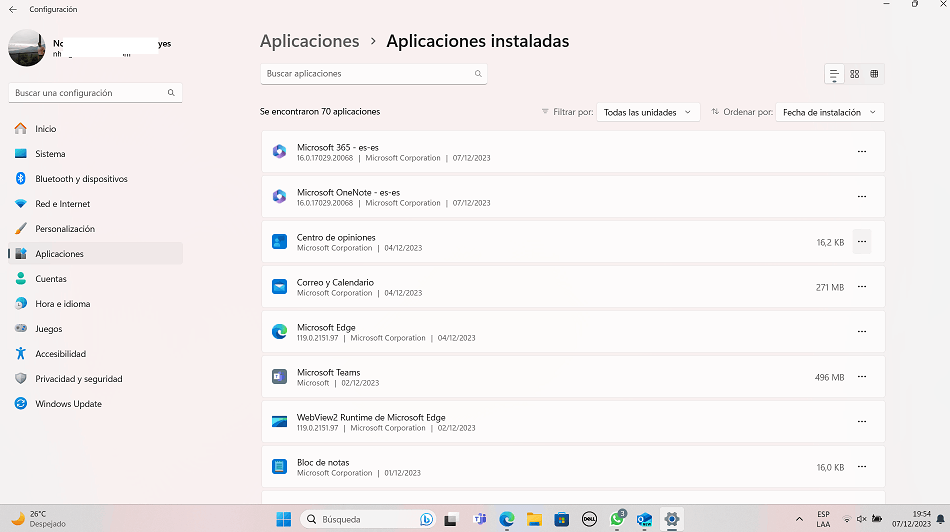This screenshot has width=950, height=532.
Task: Open more options for WebView2 Runtime
Action: coord(862,422)
